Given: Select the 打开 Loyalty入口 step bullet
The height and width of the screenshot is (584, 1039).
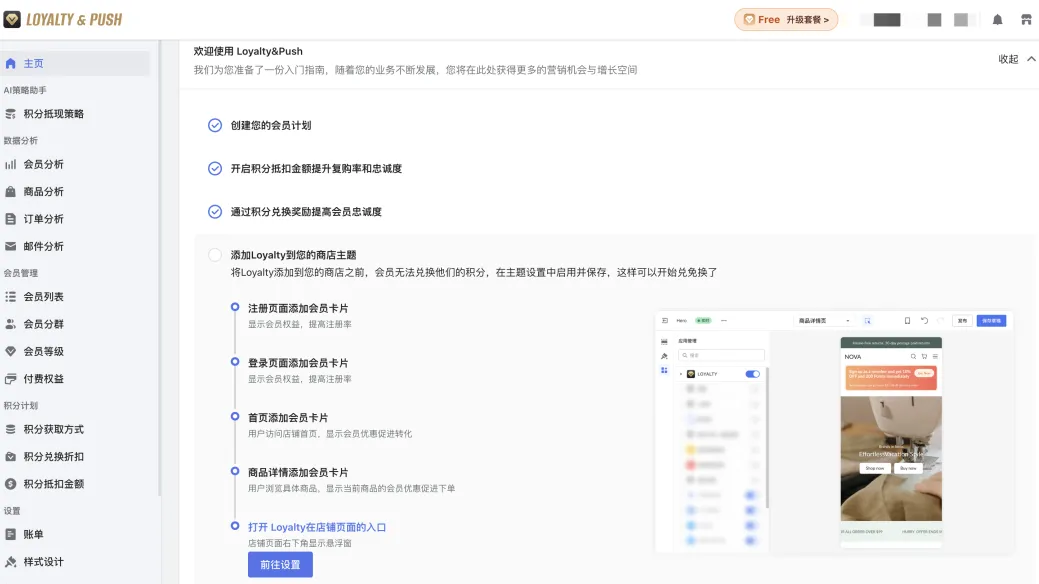Looking at the screenshot, I should click(235, 526).
